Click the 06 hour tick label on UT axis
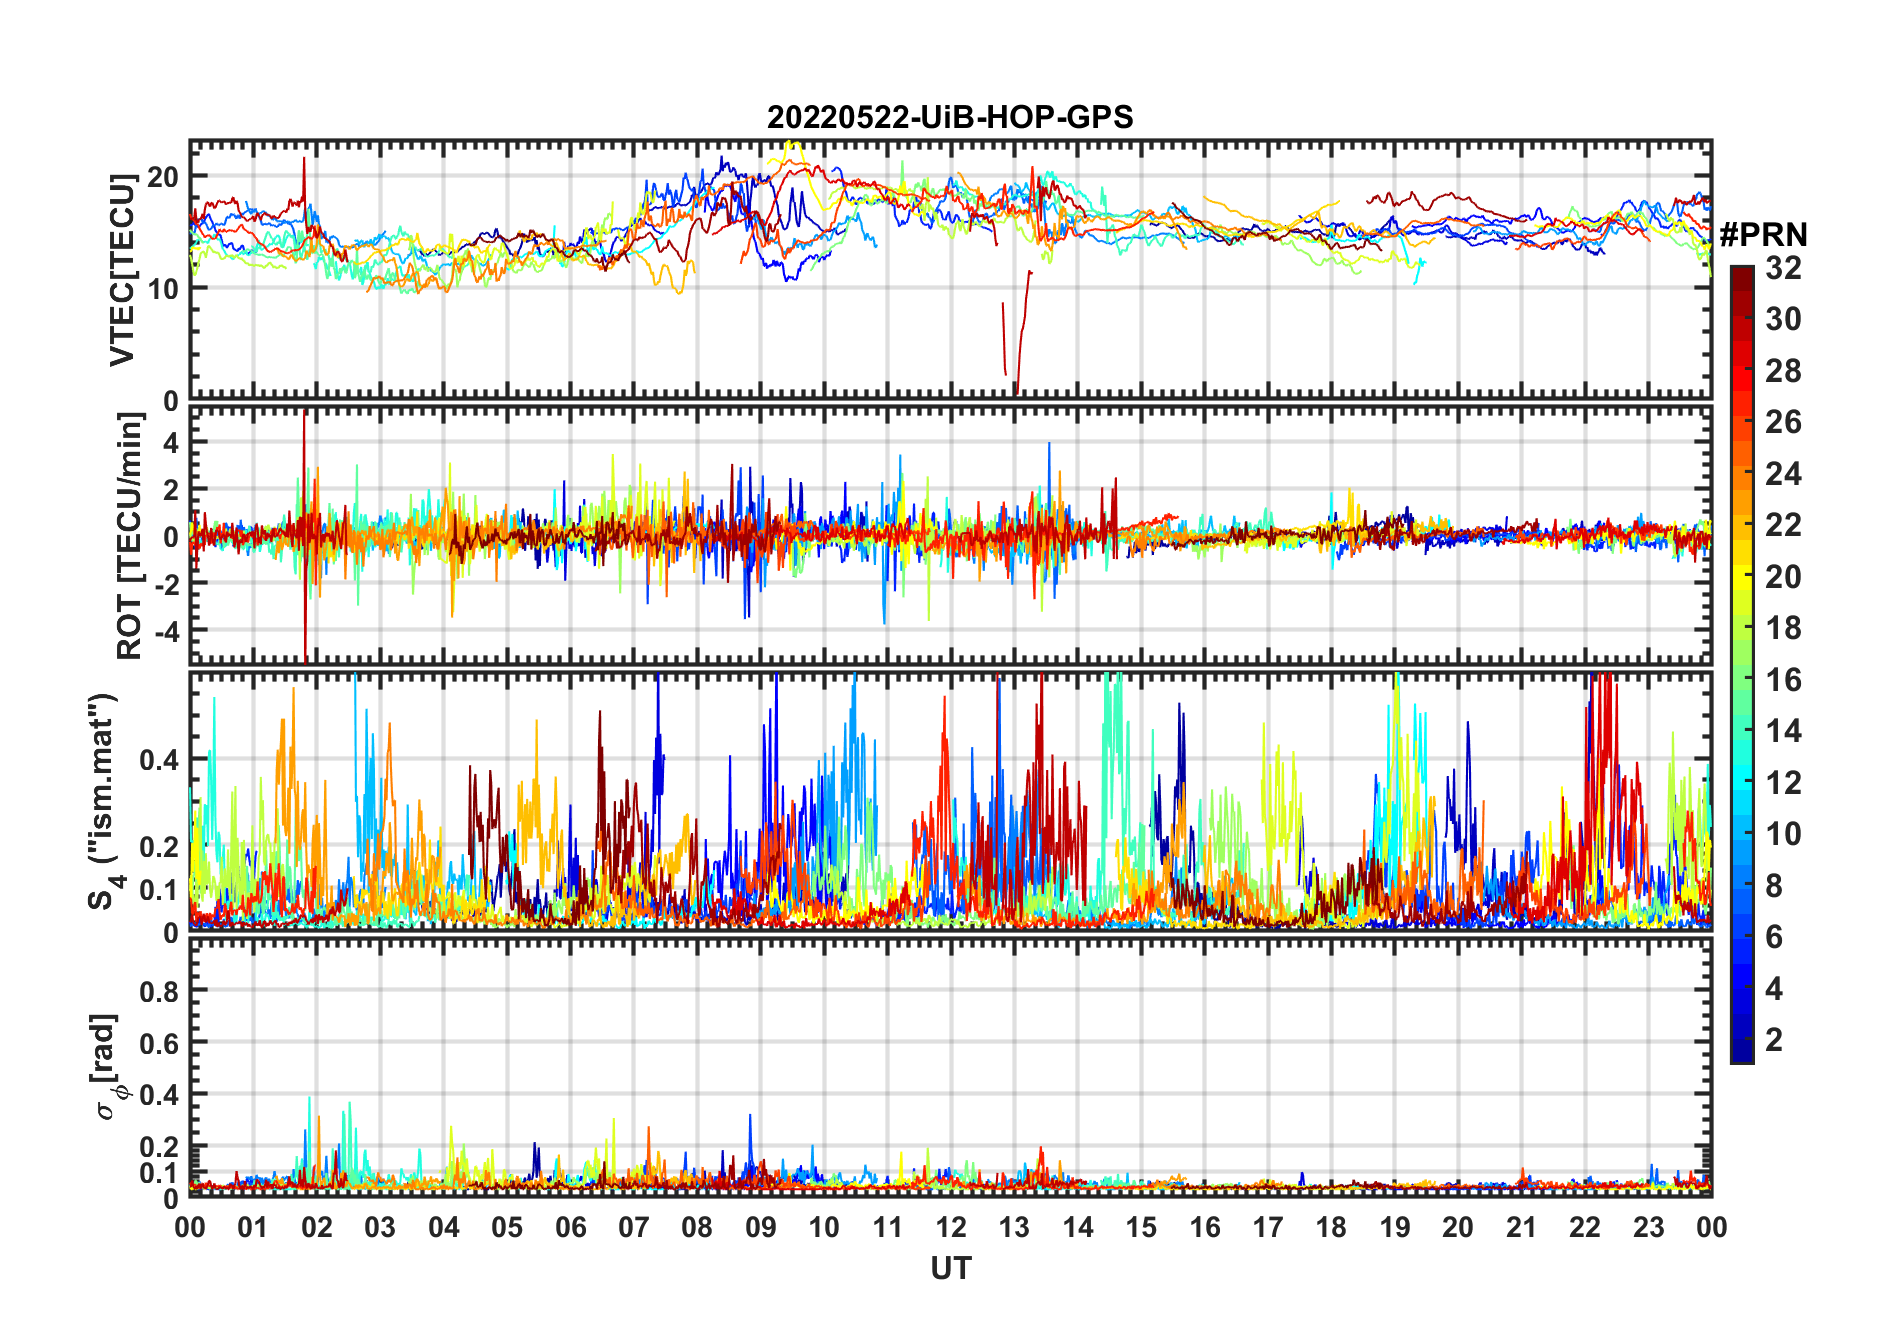 point(570,1227)
